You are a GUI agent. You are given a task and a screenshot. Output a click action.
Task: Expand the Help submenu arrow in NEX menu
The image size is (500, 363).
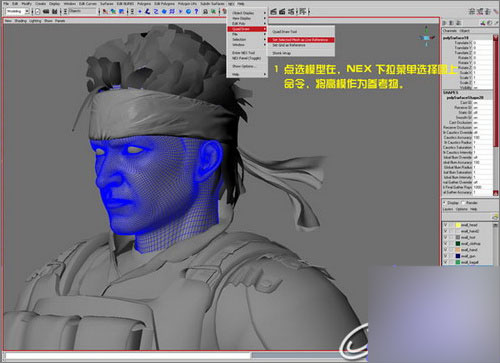[265, 74]
